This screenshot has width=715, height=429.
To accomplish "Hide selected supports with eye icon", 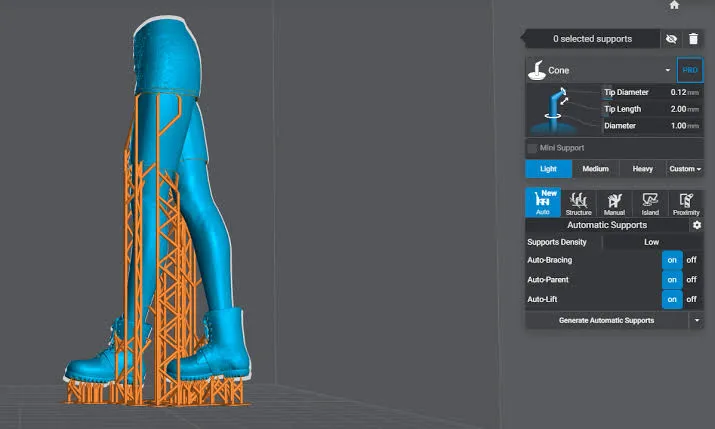I will coord(671,39).
